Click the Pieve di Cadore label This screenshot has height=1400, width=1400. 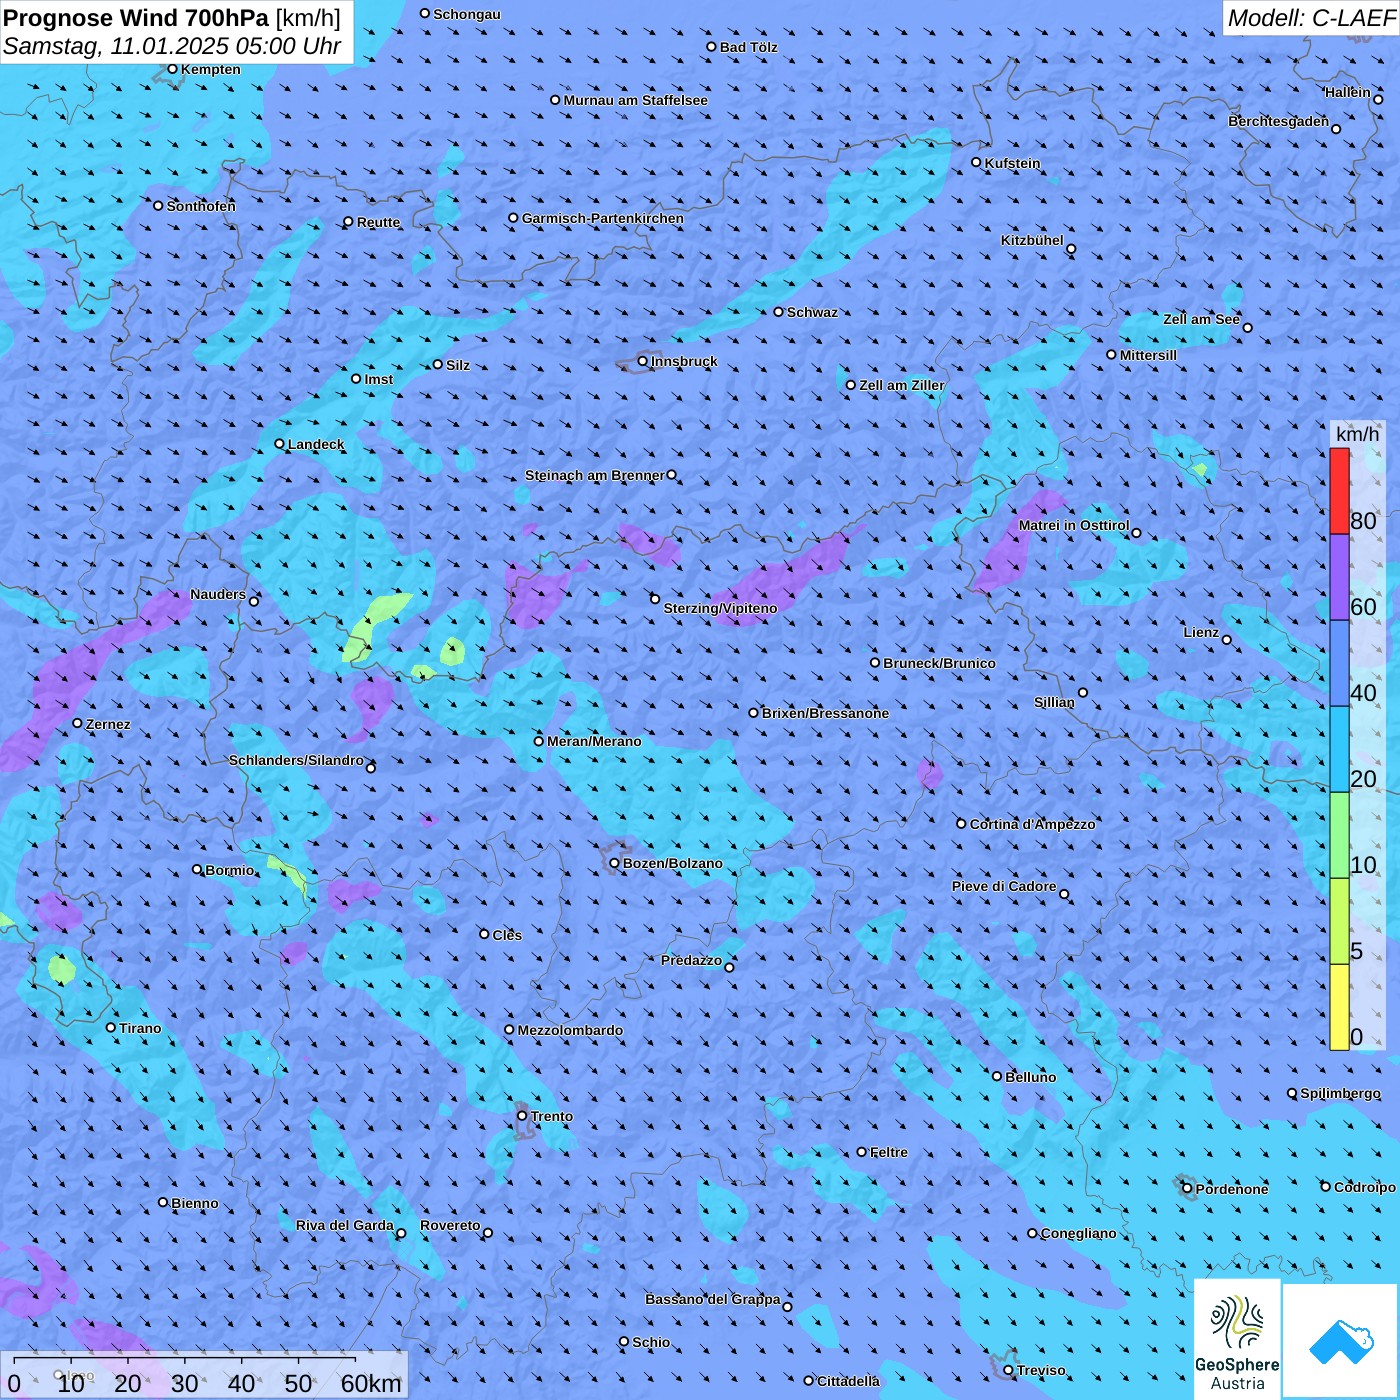tap(1004, 886)
